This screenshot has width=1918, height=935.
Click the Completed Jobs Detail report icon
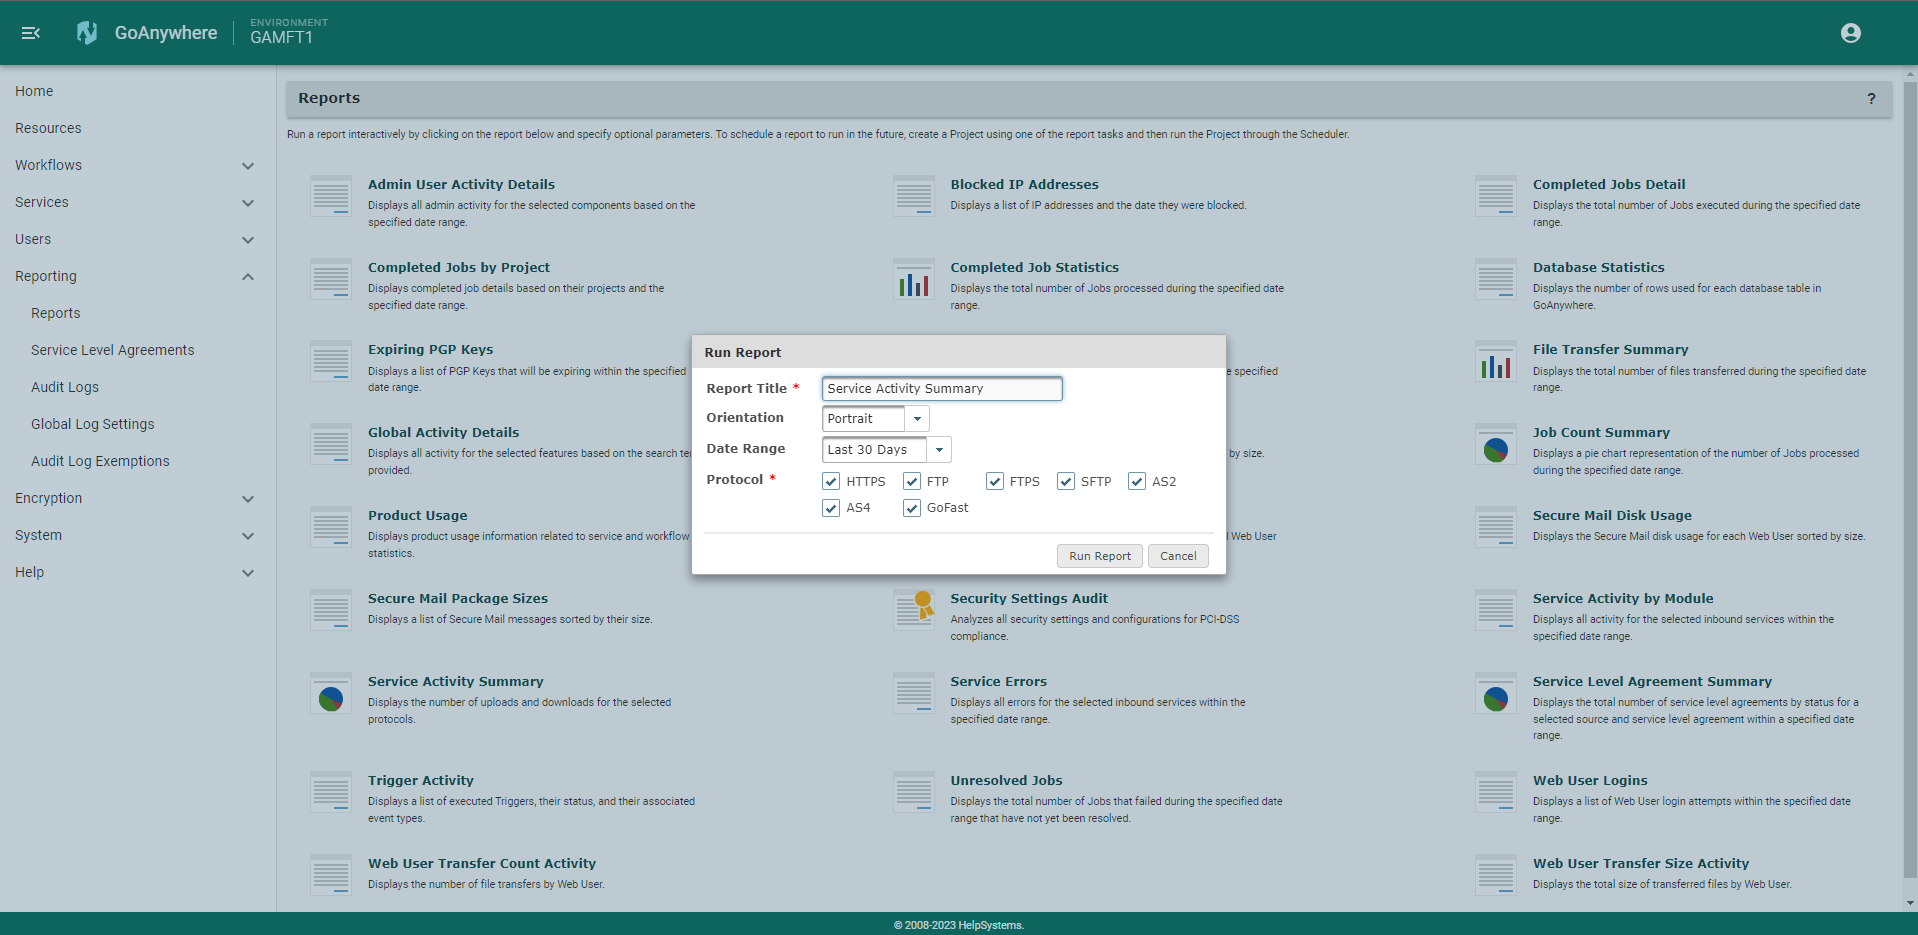point(1496,196)
